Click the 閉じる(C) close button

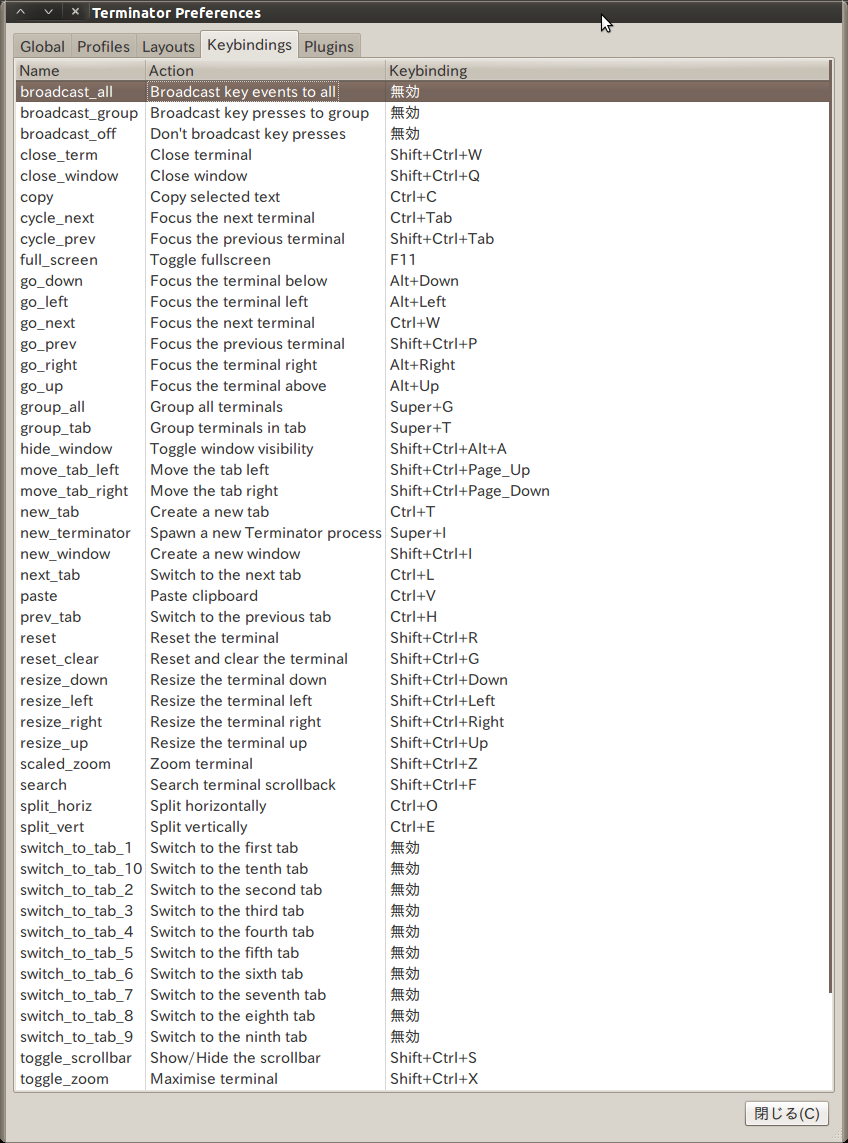[x=787, y=1113]
